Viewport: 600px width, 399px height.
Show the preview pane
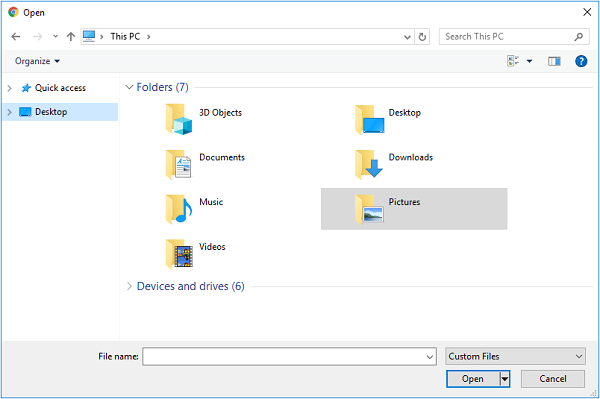(x=554, y=61)
